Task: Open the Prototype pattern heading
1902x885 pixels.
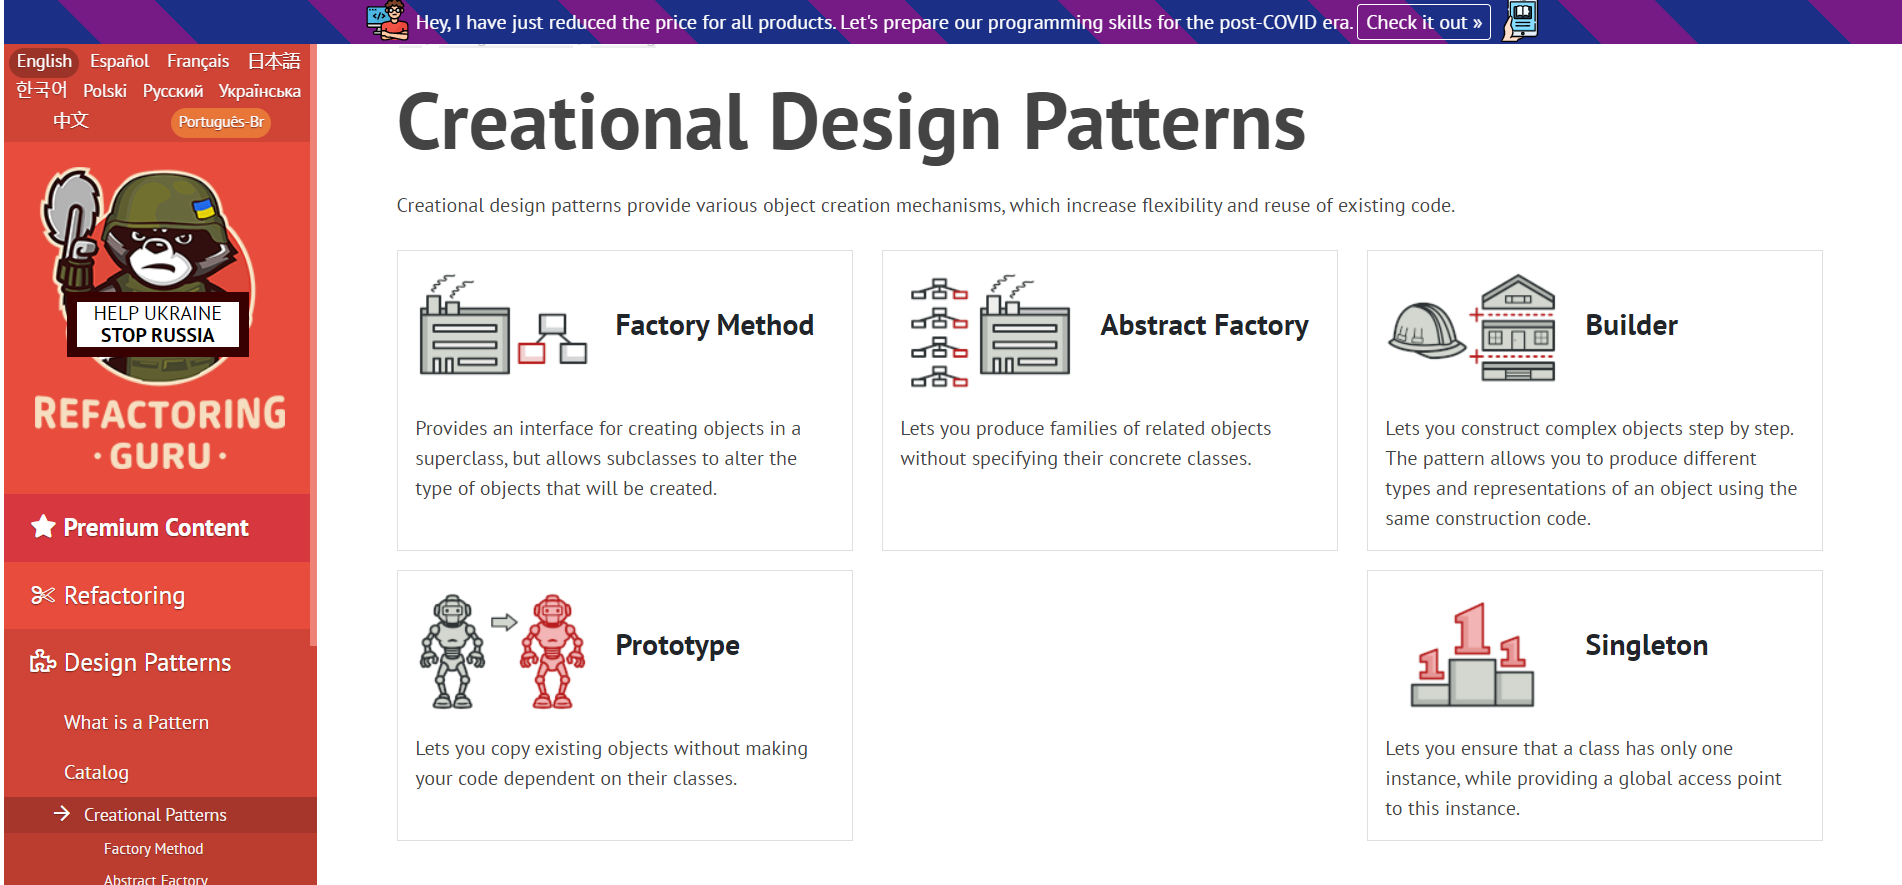Action: pyautogui.click(x=677, y=646)
